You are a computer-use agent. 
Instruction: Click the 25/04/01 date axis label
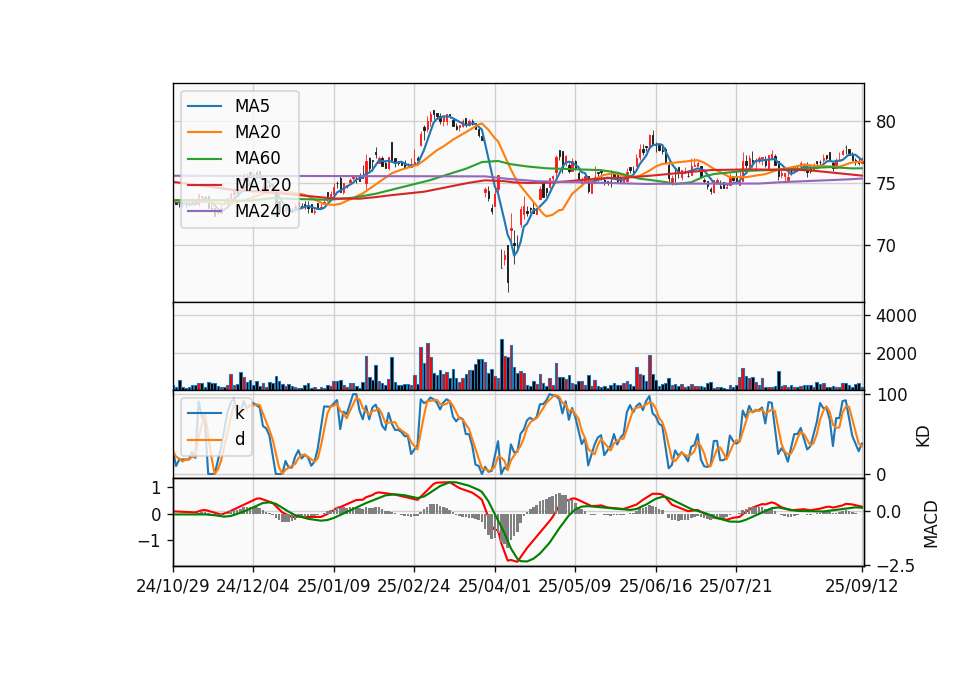point(495,586)
